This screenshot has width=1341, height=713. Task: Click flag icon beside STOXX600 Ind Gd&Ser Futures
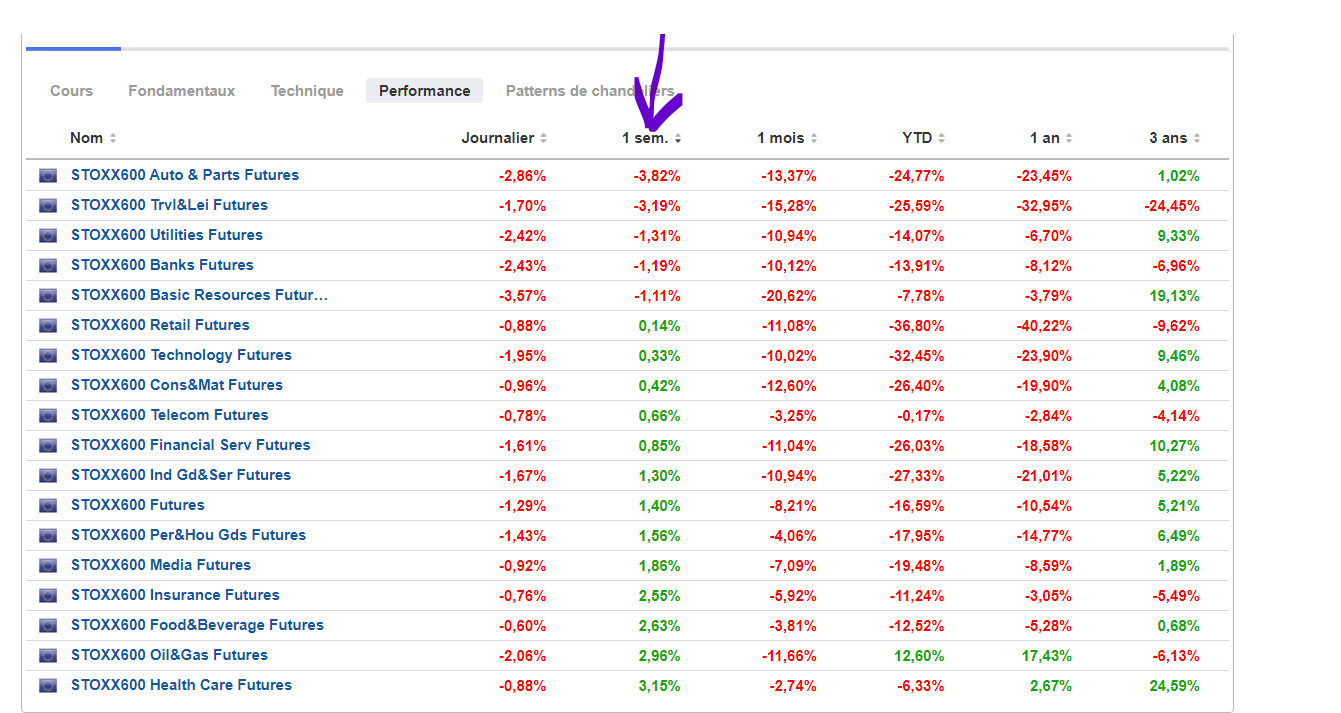[x=48, y=475]
